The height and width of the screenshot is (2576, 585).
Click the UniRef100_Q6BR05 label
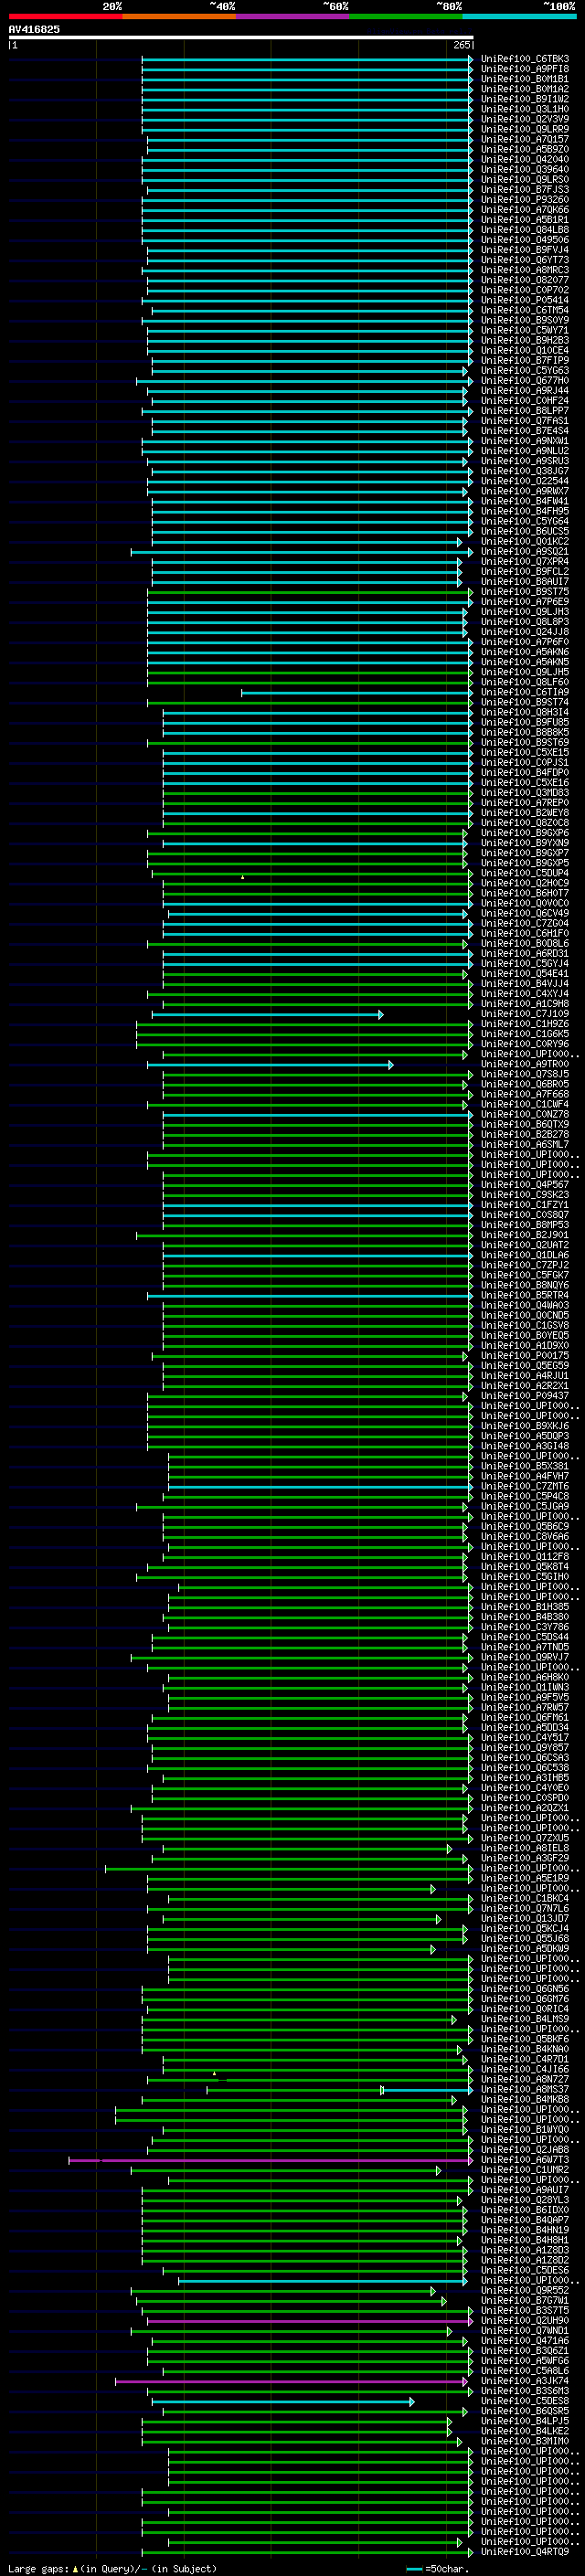525,1084
